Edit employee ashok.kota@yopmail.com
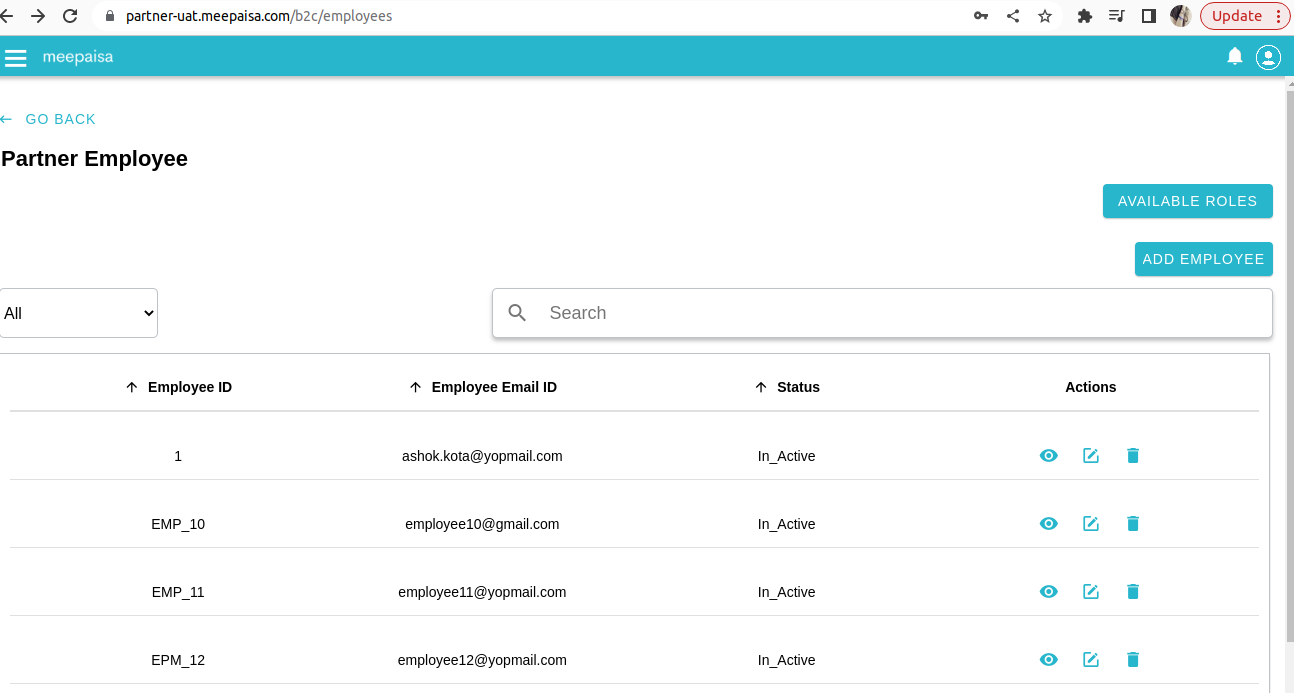1294x693 pixels. click(1091, 456)
